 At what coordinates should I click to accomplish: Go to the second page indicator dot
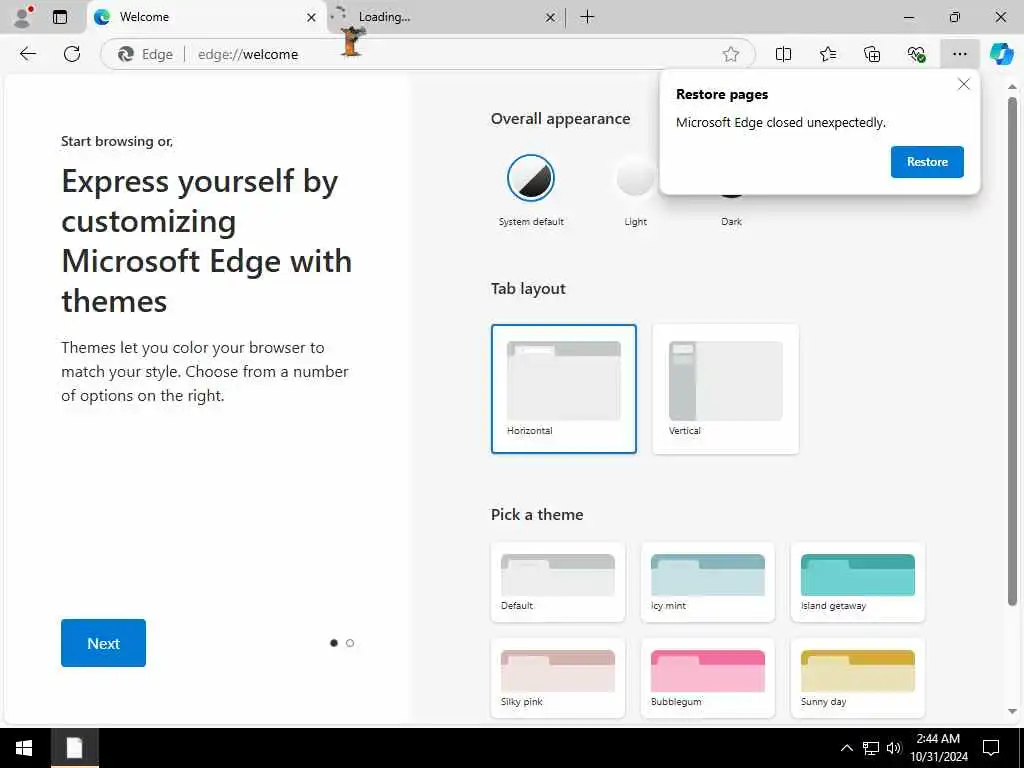click(350, 643)
